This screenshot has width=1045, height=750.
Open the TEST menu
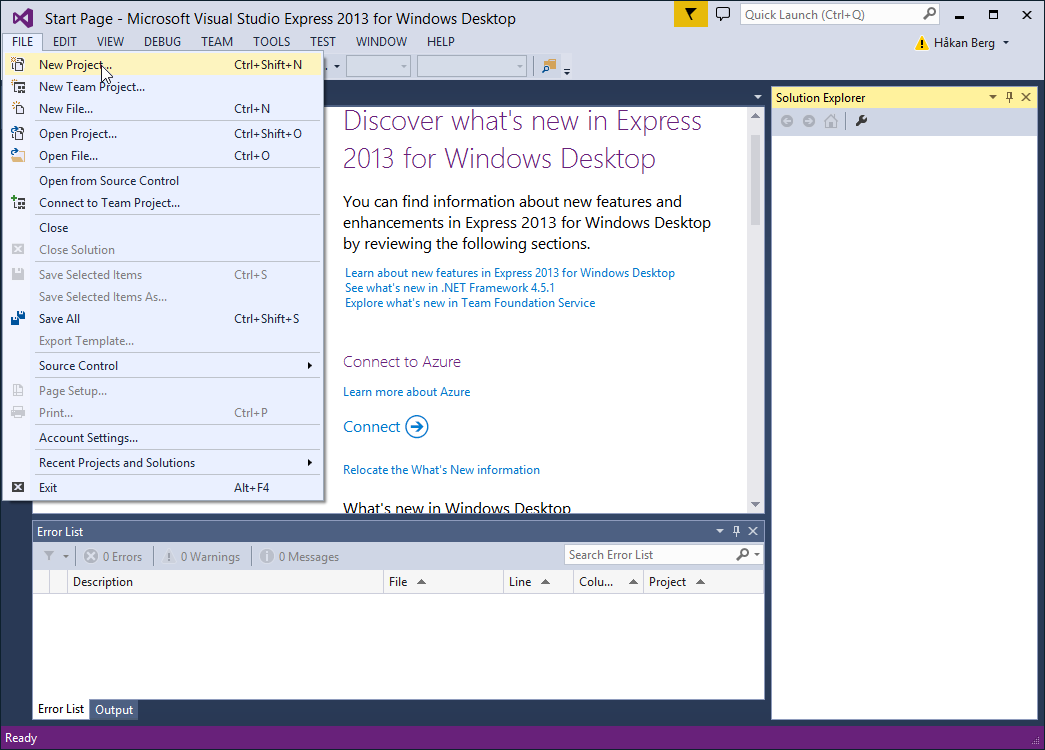click(323, 41)
